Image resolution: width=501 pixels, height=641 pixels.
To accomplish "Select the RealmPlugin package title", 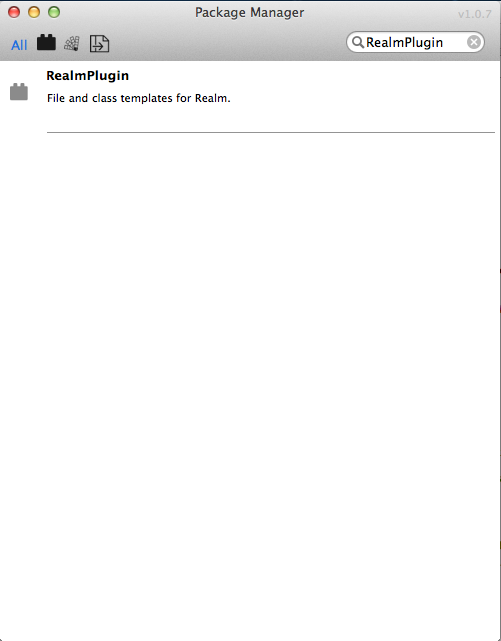I will pos(87,76).
